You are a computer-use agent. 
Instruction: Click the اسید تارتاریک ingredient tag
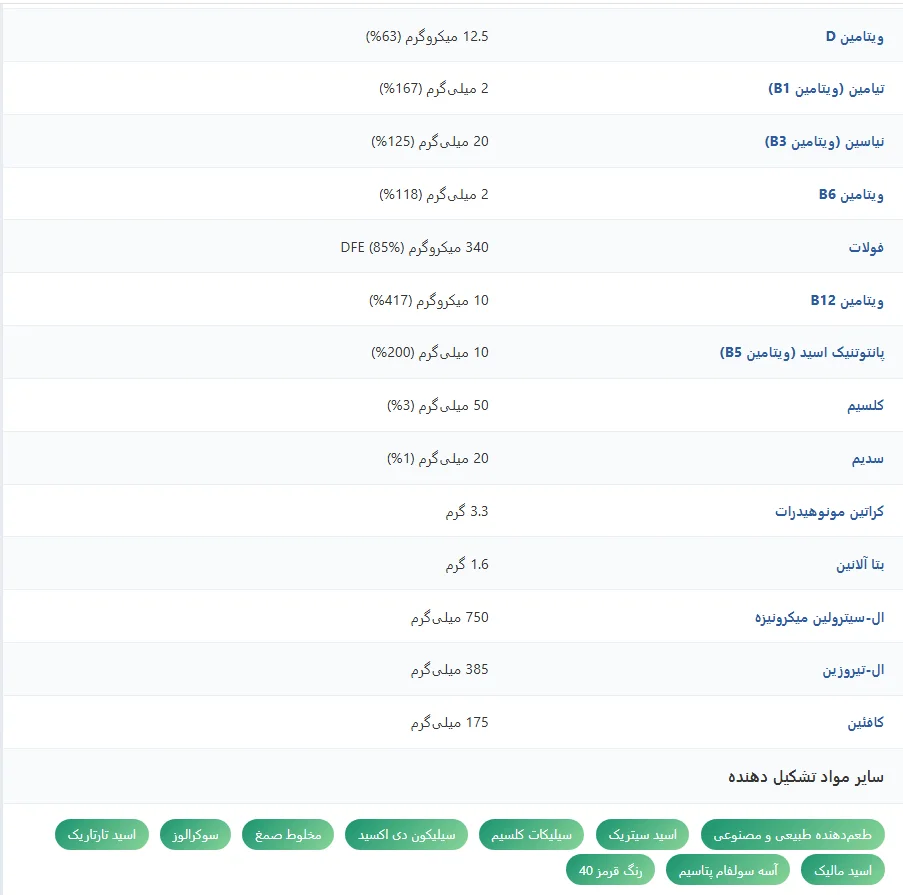click(102, 834)
